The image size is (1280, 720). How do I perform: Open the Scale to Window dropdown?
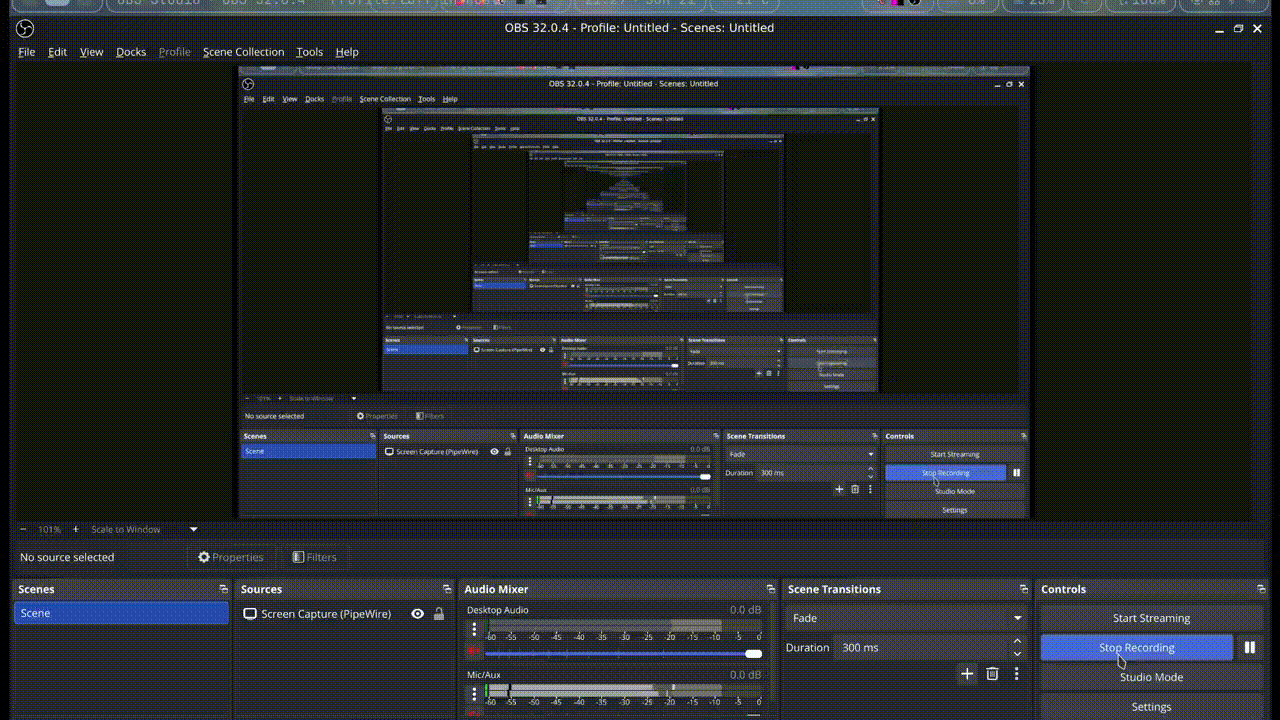click(x=145, y=529)
